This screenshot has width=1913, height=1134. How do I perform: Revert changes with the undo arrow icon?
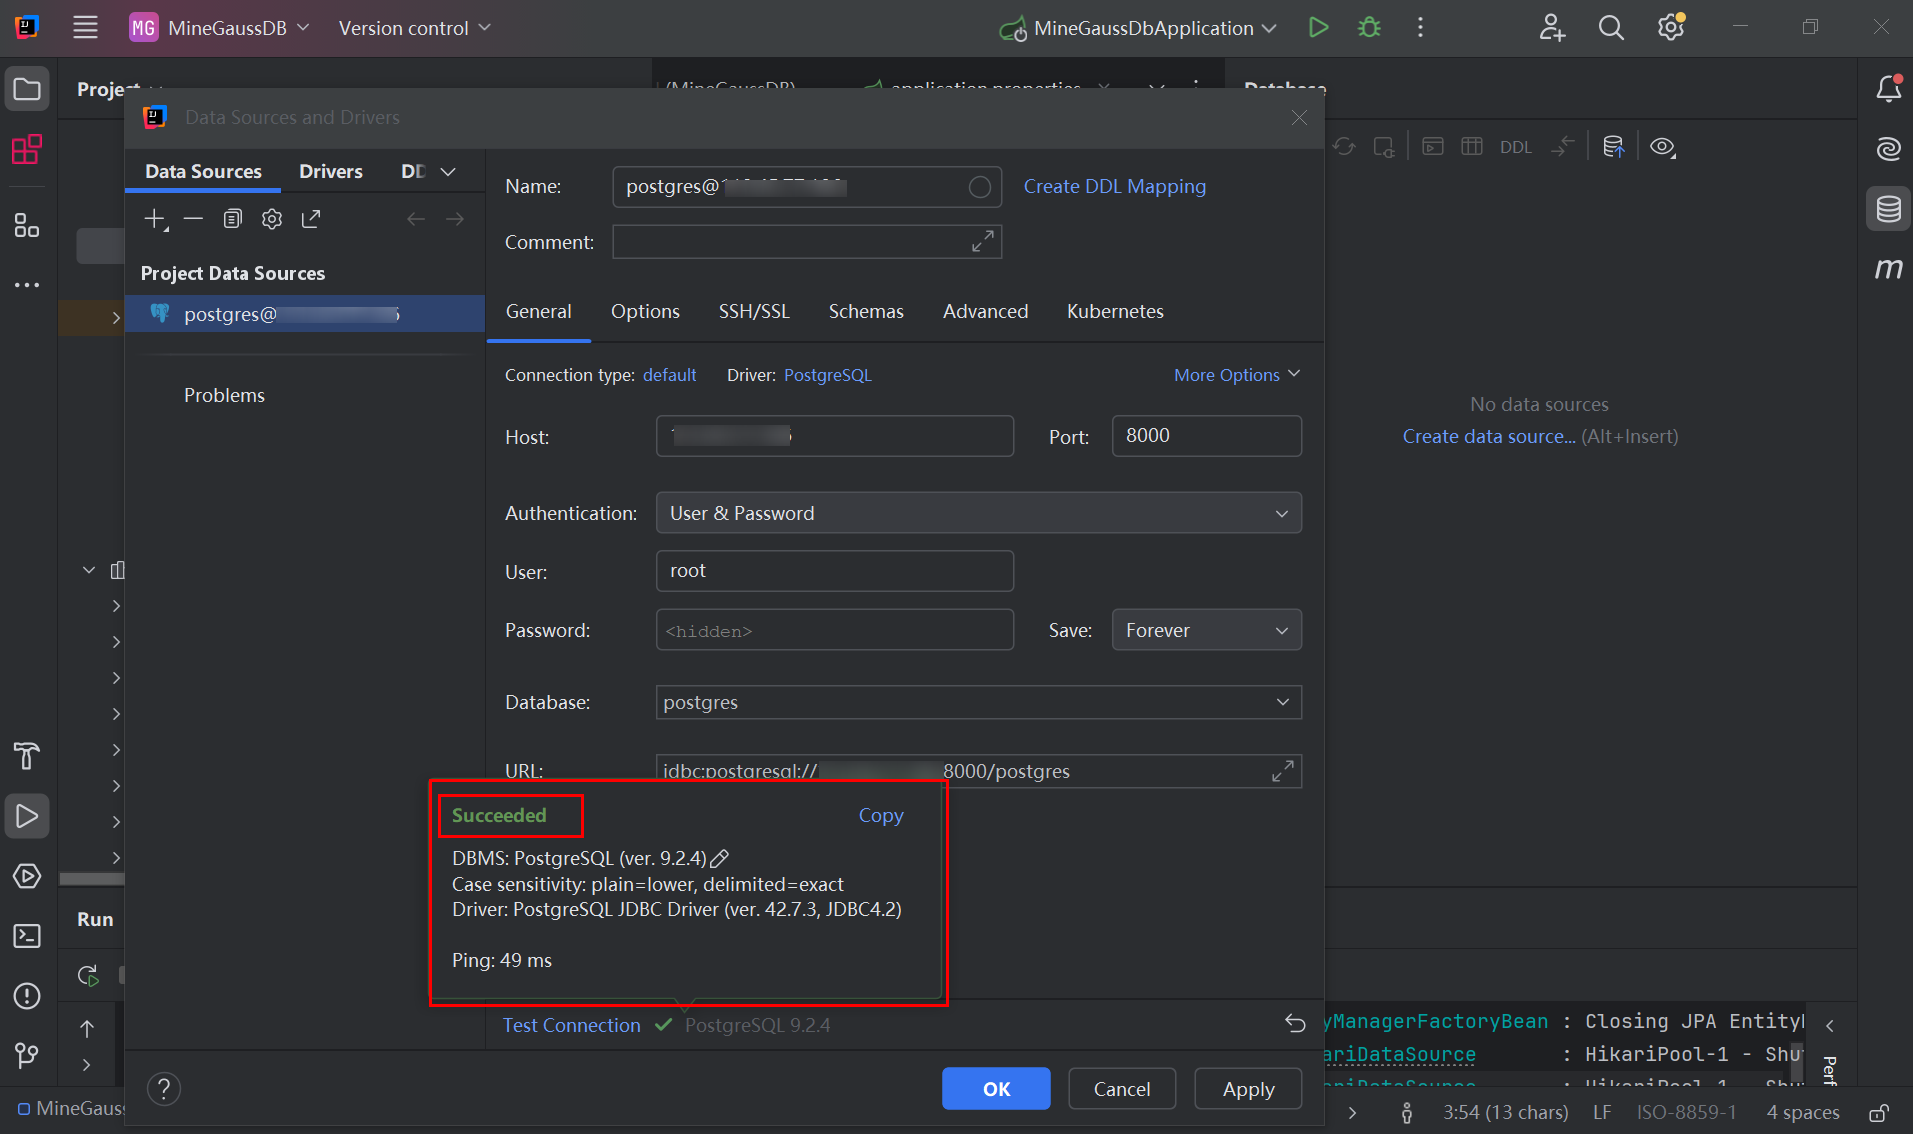[1295, 1023]
